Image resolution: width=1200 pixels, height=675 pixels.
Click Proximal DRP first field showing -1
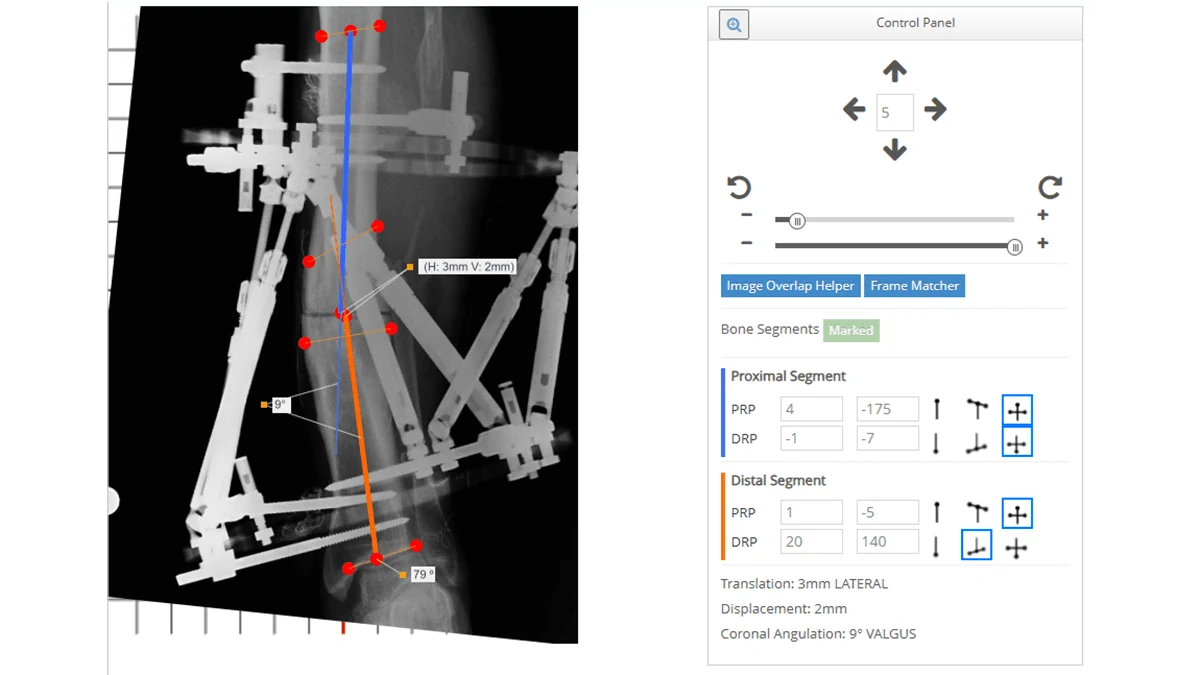[x=812, y=438]
